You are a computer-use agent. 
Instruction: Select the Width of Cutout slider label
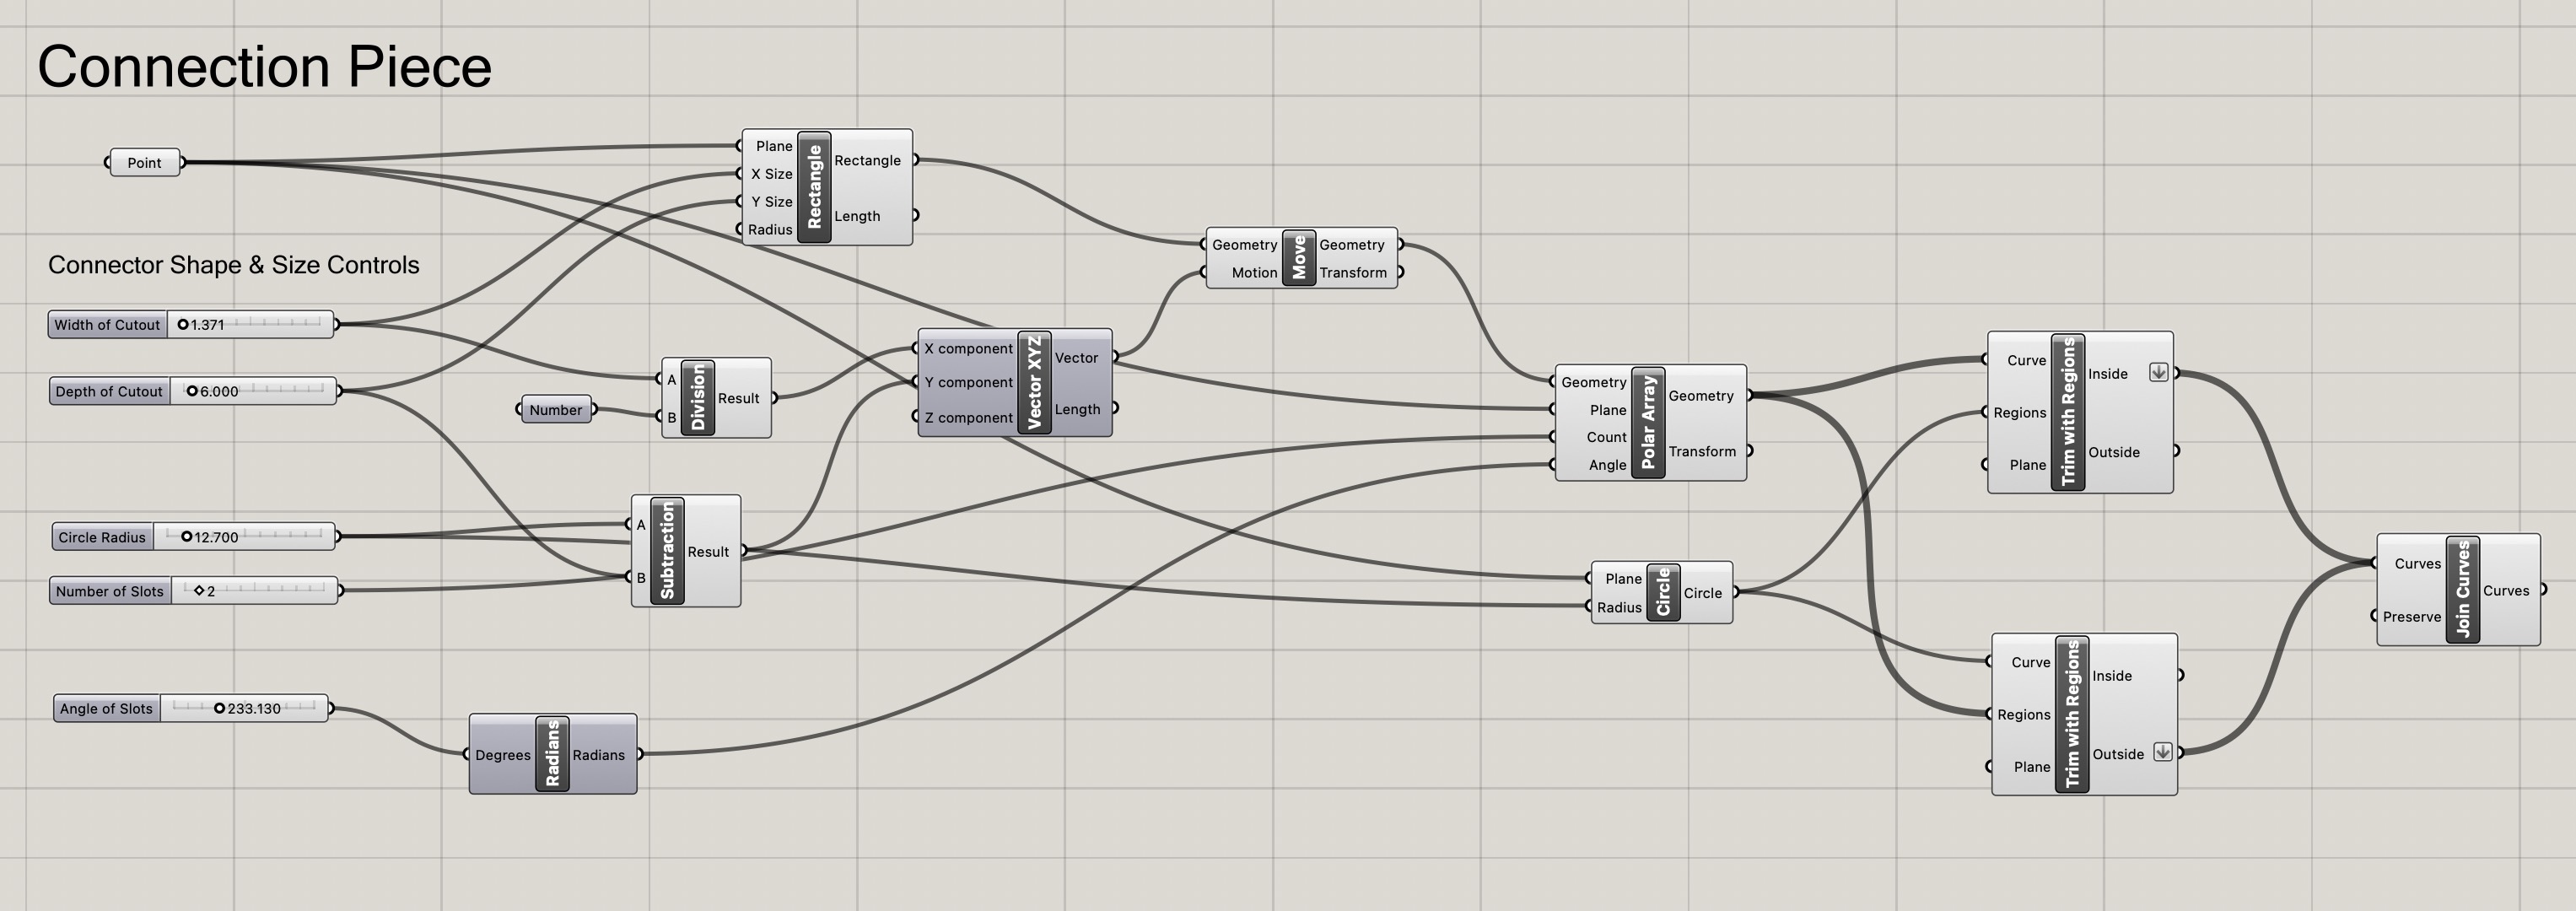(107, 324)
